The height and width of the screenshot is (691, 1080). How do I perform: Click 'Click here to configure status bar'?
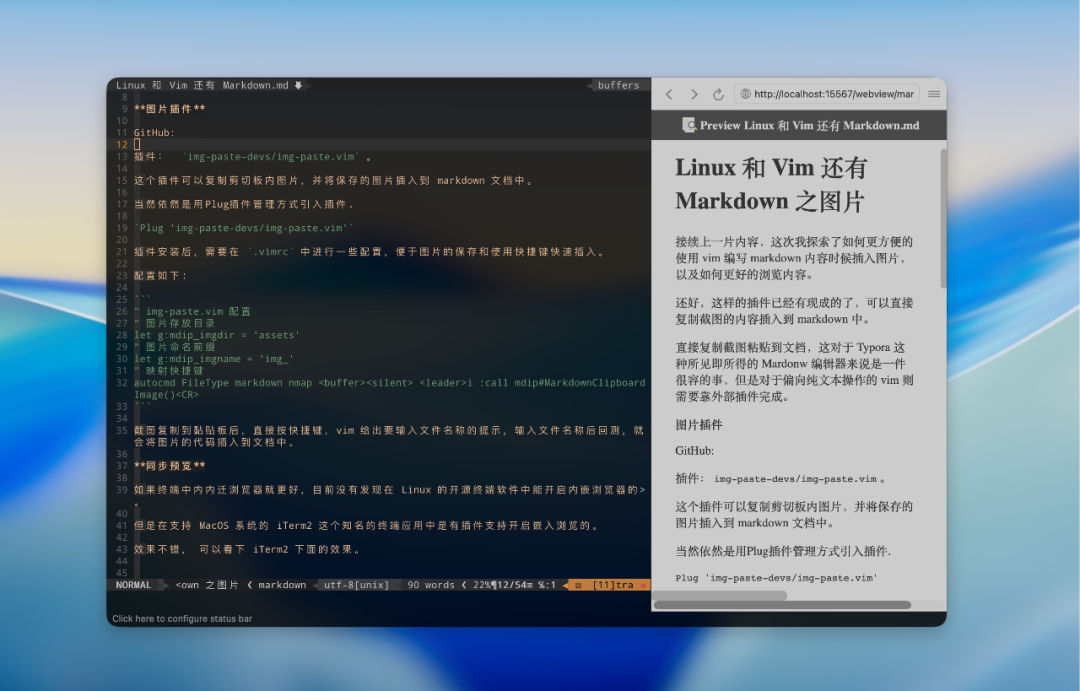pyautogui.click(x=182, y=619)
